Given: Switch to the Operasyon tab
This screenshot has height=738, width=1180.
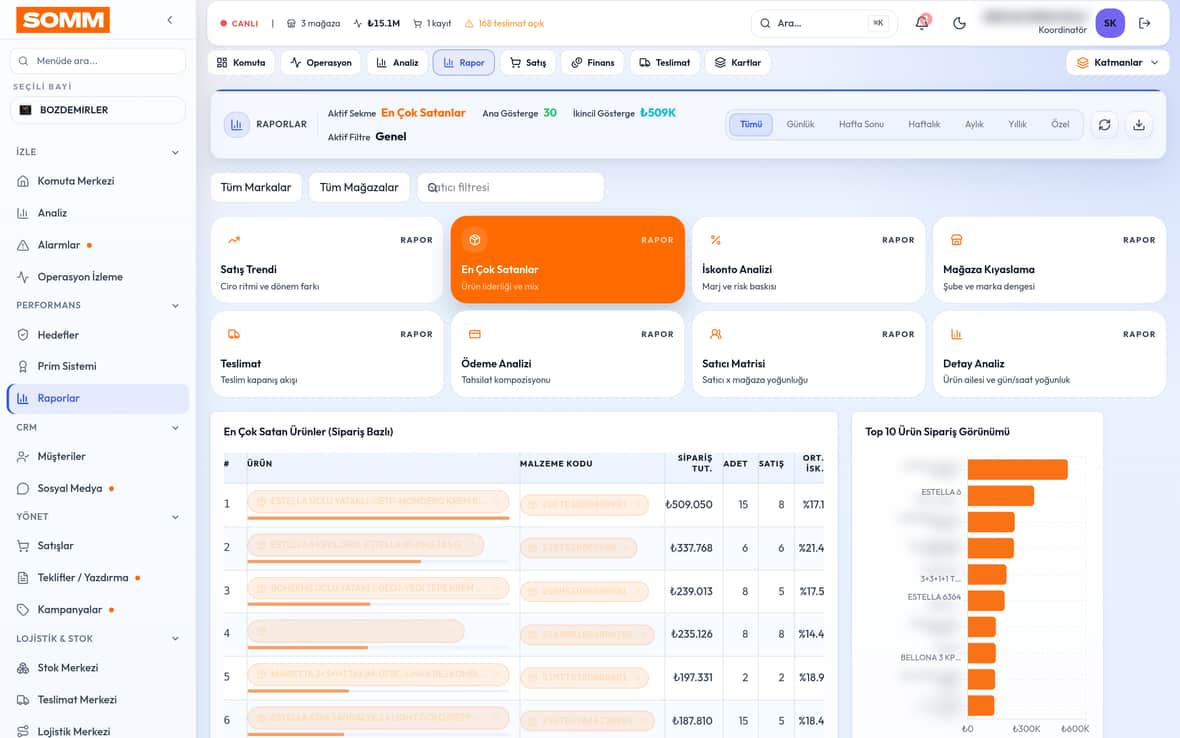Looking at the screenshot, I should 321,62.
